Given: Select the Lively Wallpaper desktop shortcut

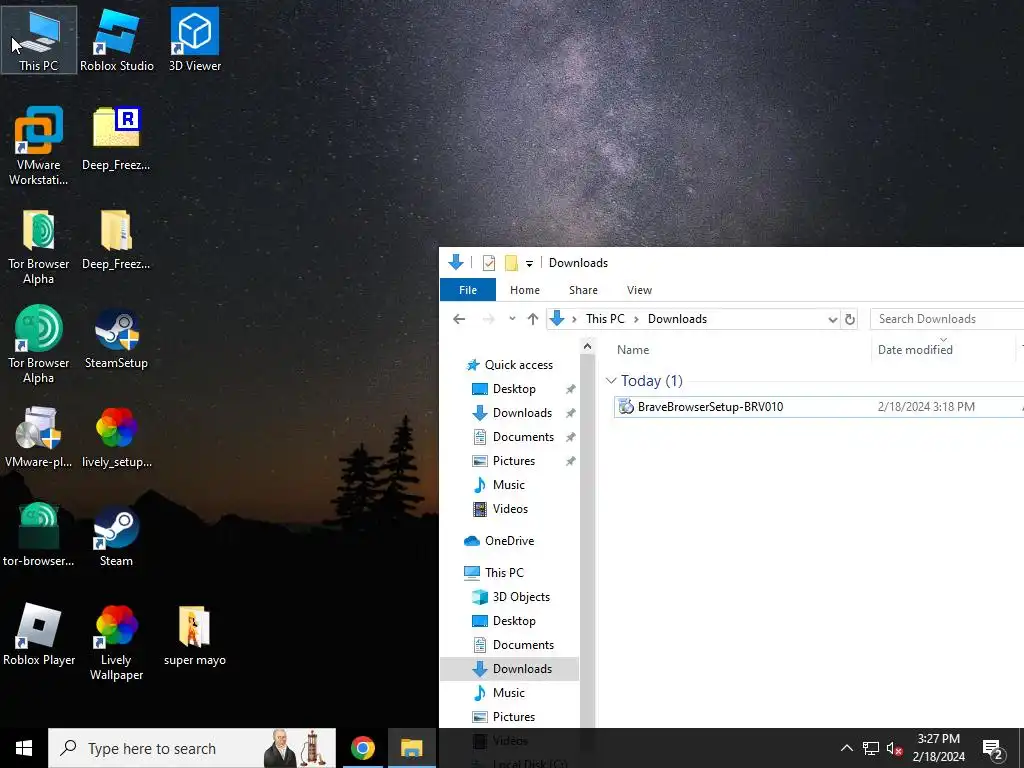Looking at the screenshot, I should click(x=116, y=643).
